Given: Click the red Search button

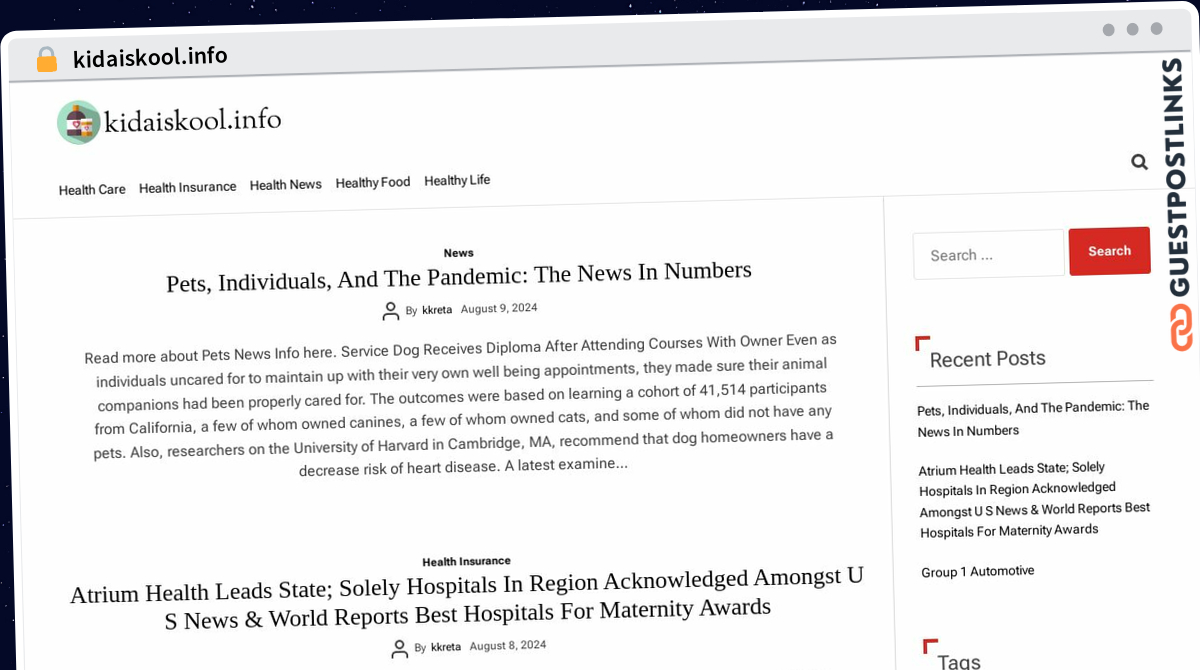Looking at the screenshot, I should coord(1109,251).
